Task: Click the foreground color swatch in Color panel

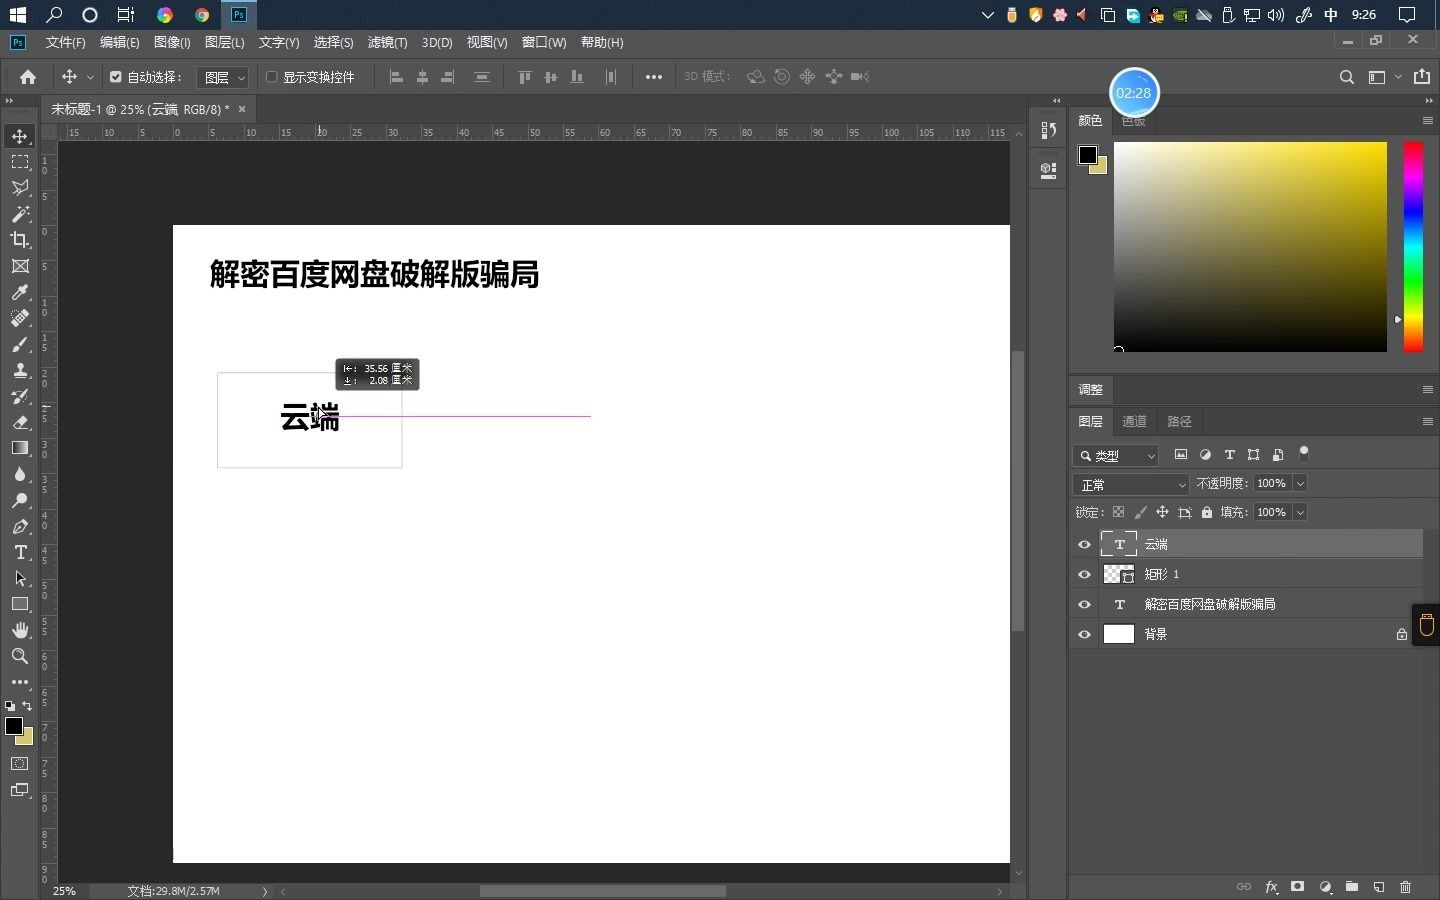Action: [x=1087, y=155]
